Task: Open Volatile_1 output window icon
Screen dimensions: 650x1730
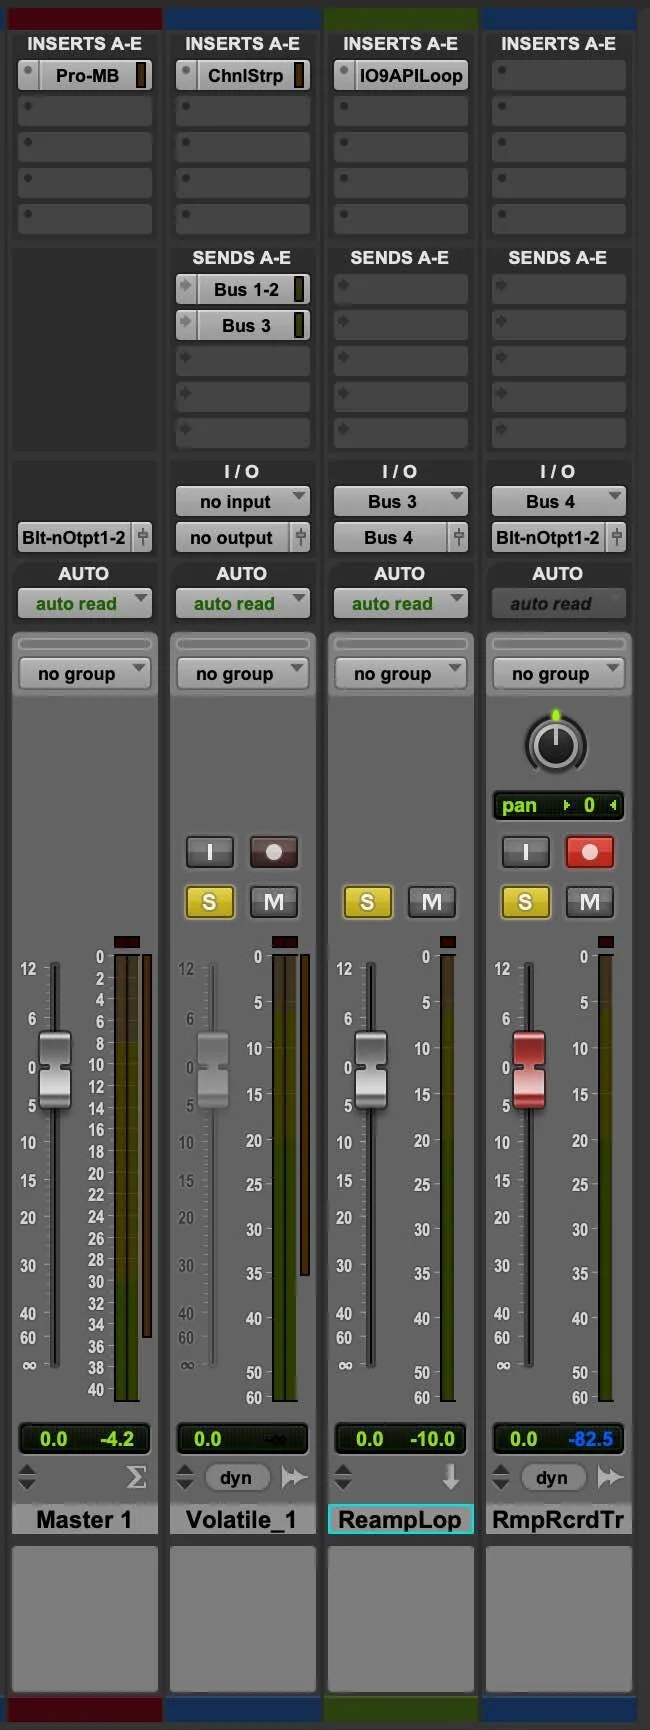Action: [x=300, y=537]
